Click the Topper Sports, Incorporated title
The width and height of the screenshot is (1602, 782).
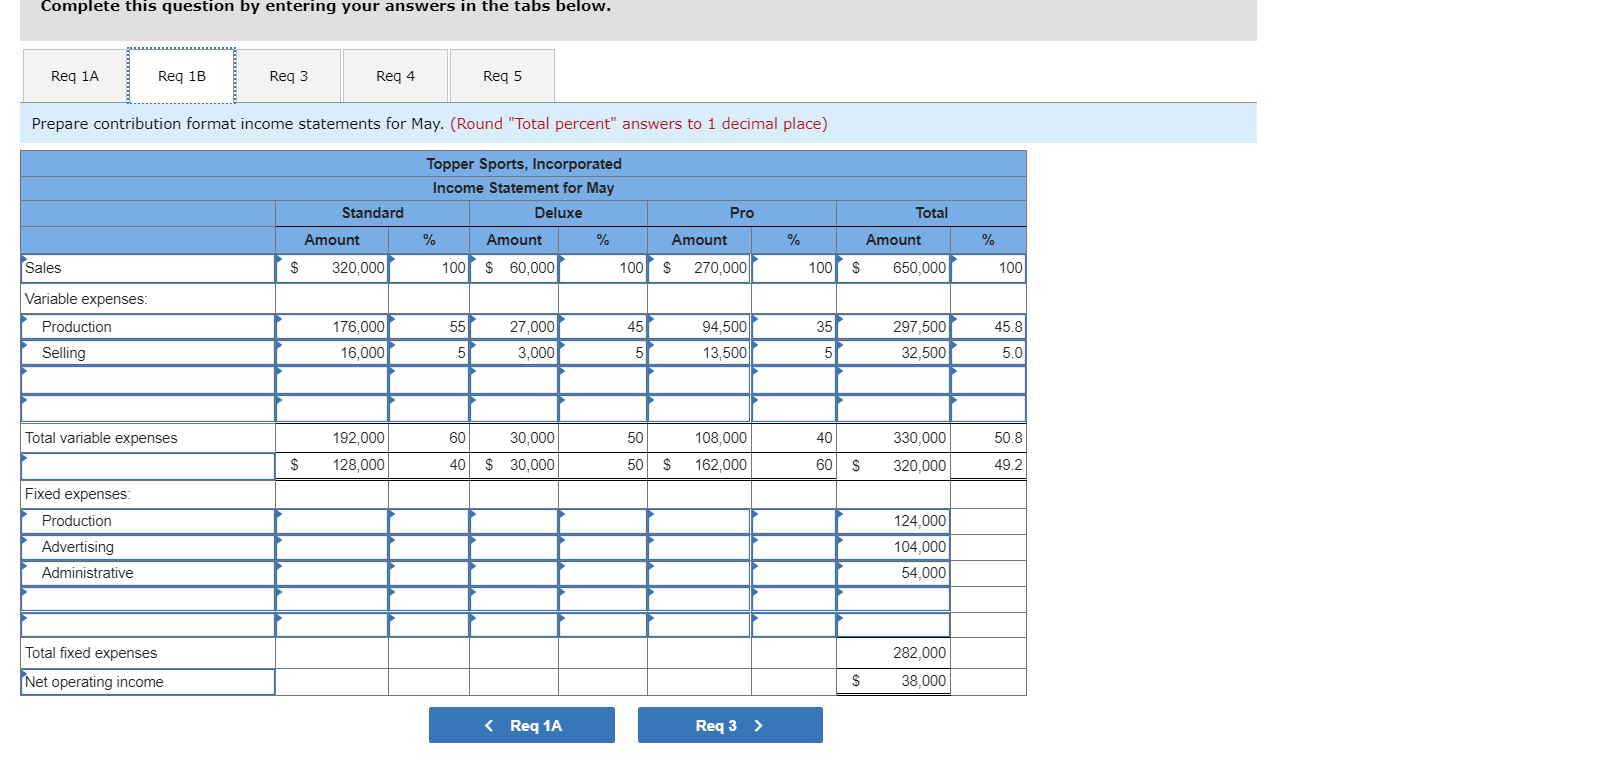point(524,164)
